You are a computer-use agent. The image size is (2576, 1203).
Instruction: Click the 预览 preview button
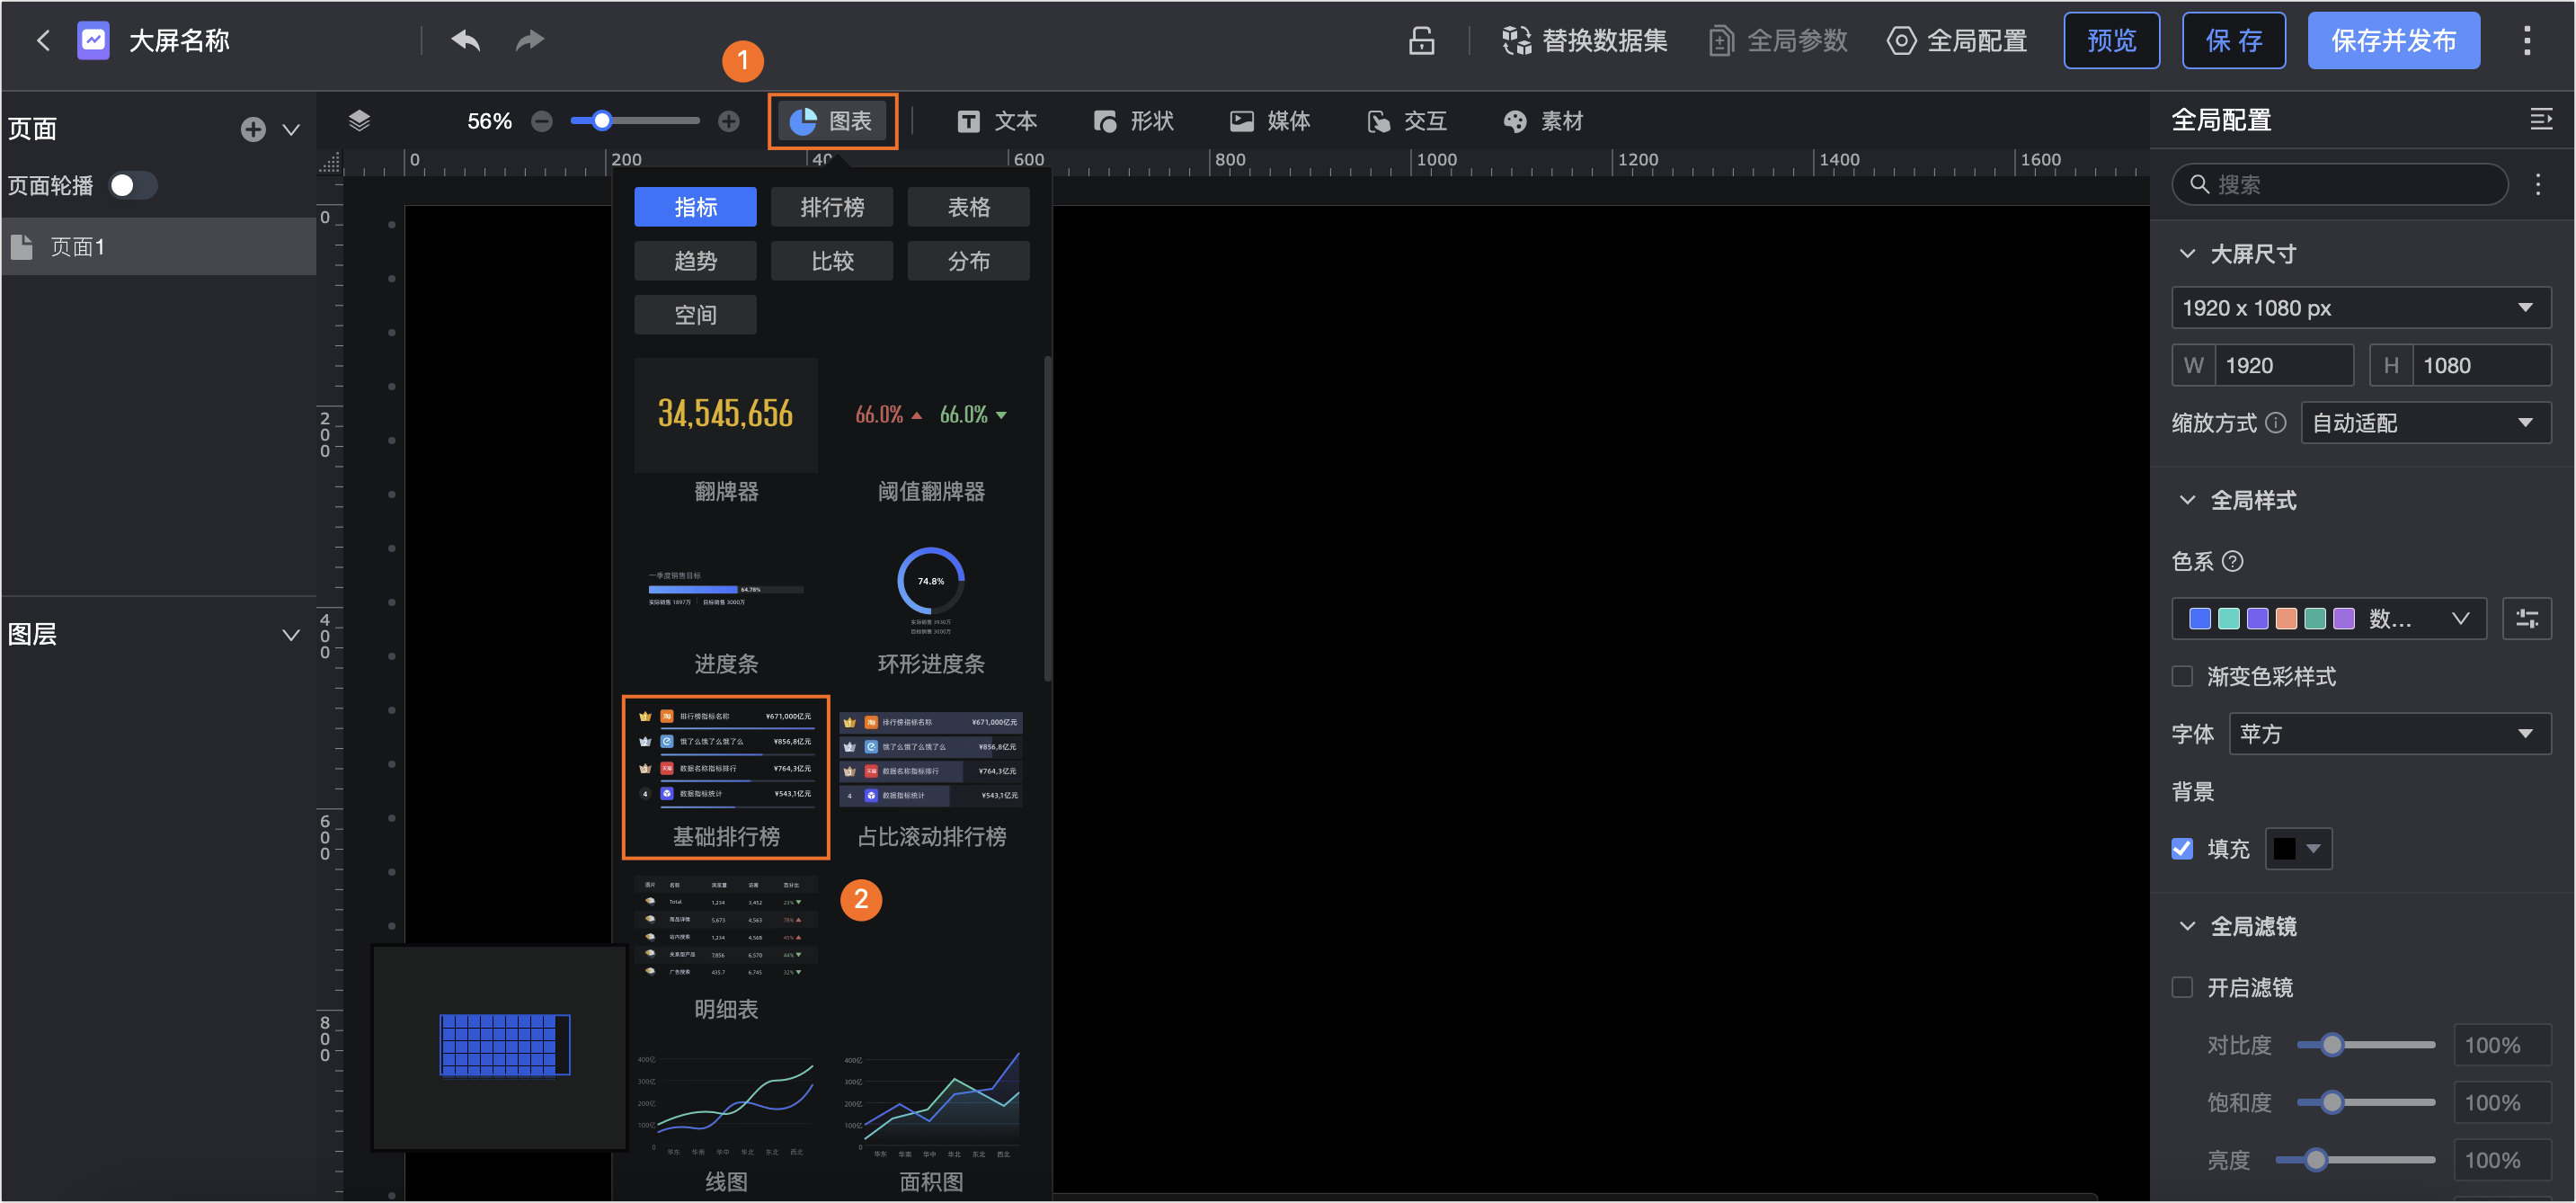pyautogui.click(x=2112, y=40)
